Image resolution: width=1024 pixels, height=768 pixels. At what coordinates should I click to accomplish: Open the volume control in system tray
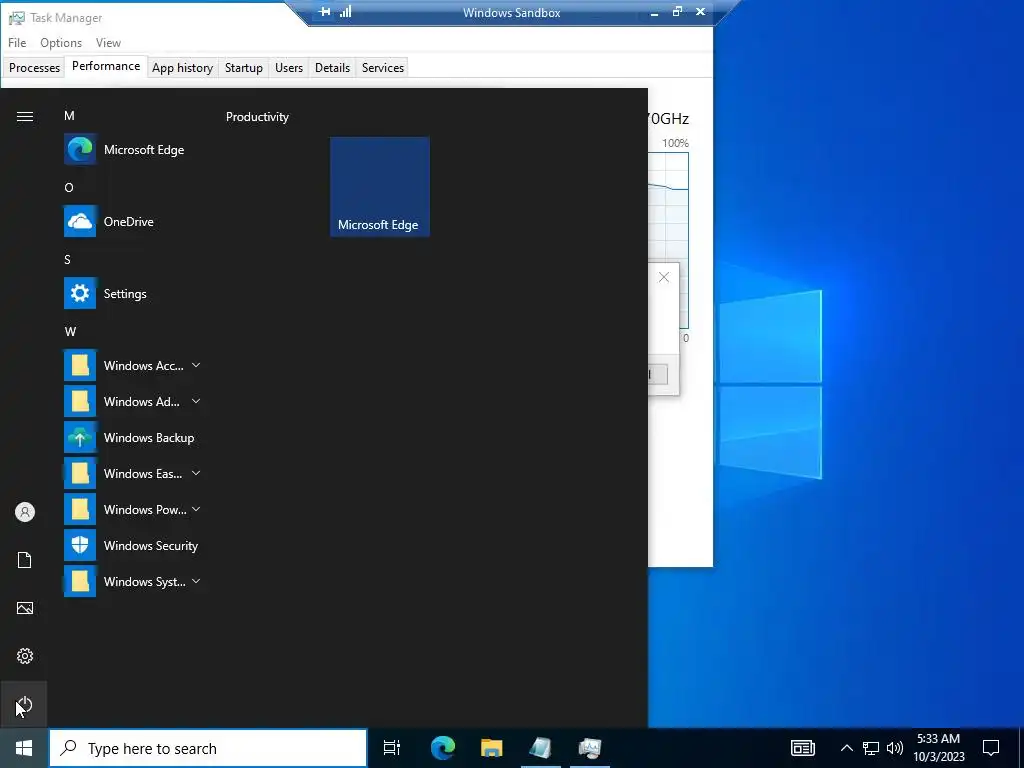click(895, 748)
